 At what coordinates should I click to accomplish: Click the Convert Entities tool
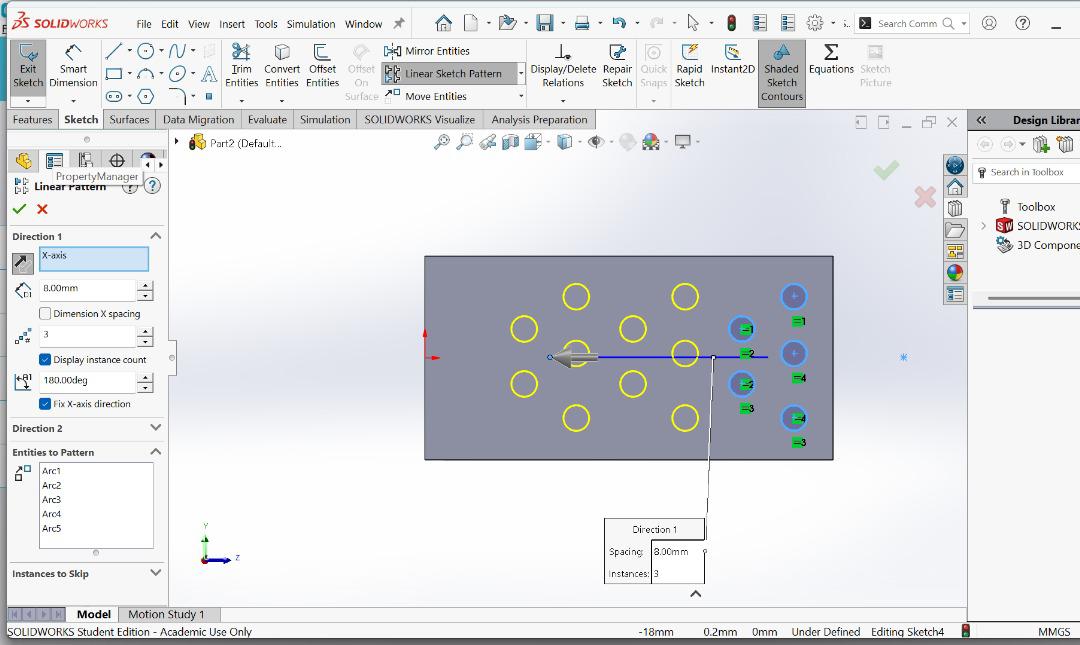coord(282,67)
